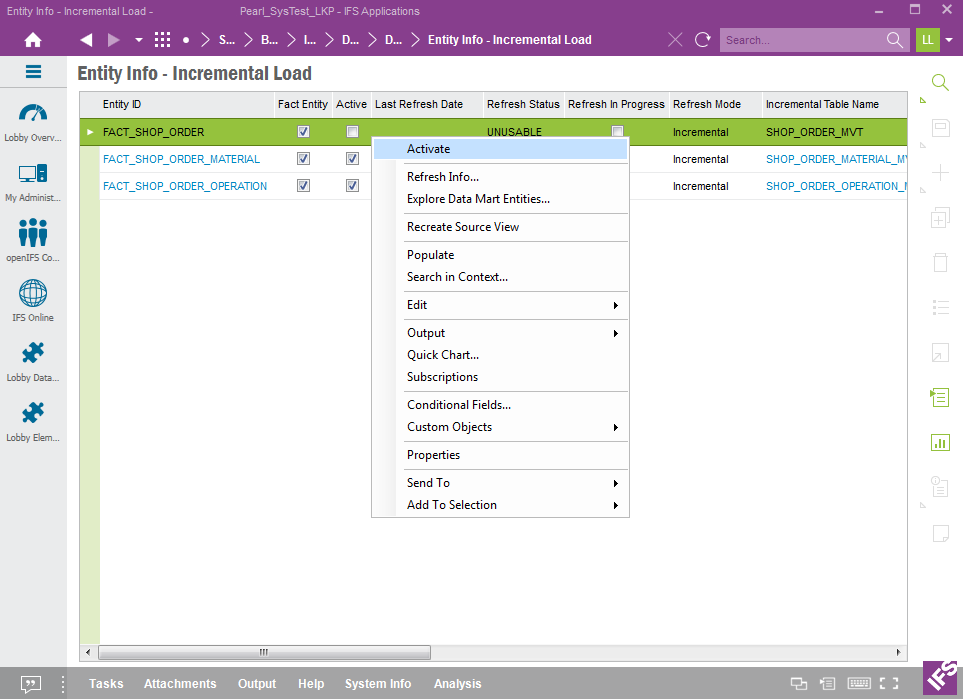Open the Lobby Overview sidebar icon
Screen dimensions: 963x699
pyautogui.click(x=33, y=114)
